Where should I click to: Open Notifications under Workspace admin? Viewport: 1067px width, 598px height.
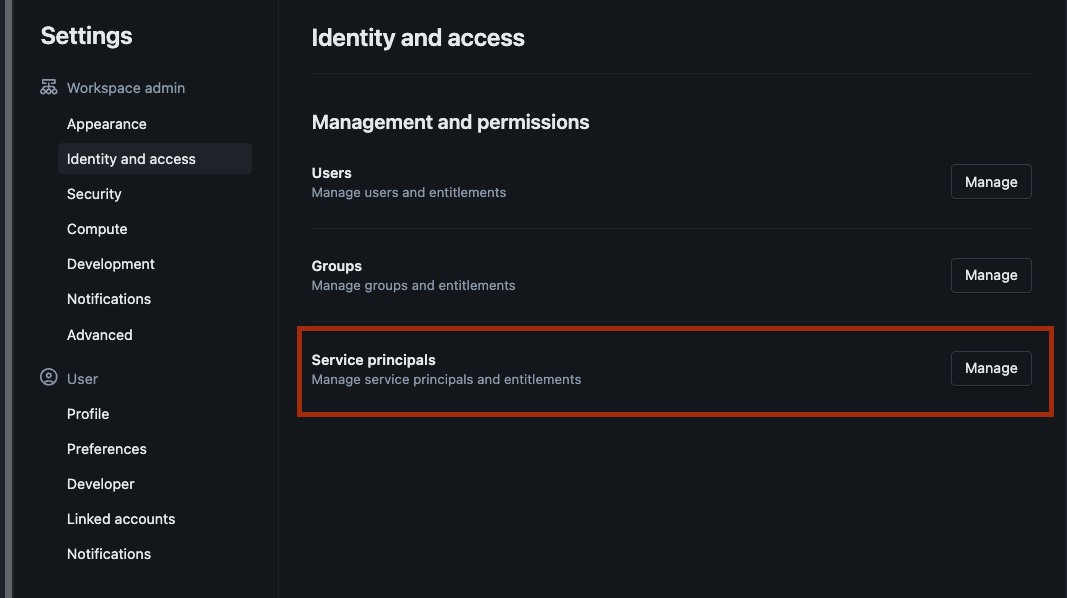tap(109, 299)
